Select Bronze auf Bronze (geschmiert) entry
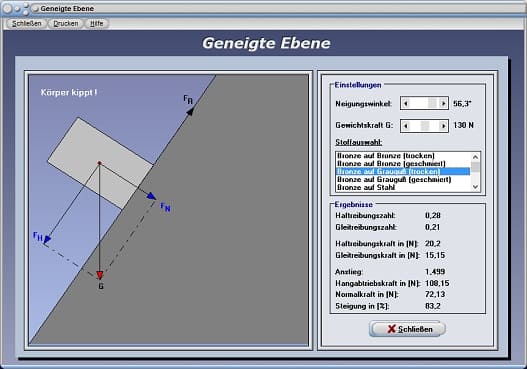The width and height of the screenshot is (527, 369). coord(391,164)
